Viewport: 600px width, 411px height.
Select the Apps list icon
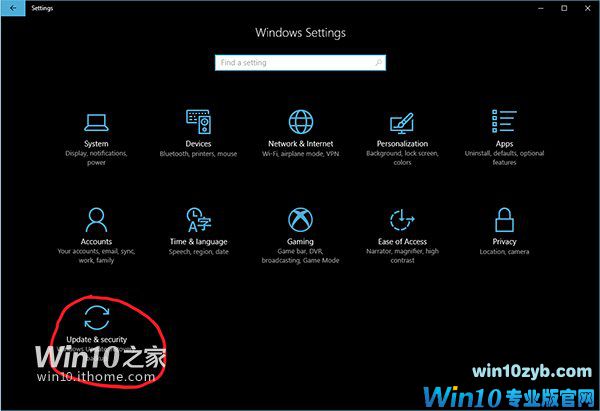click(x=504, y=122)
